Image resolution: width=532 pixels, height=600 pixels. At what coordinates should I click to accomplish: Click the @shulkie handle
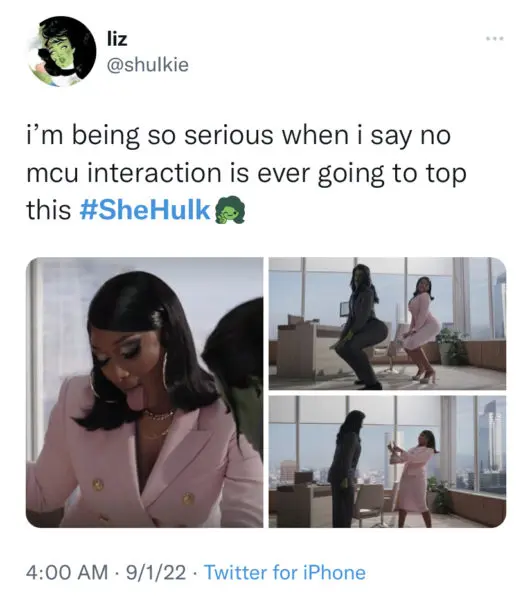[x=147, y=65]
